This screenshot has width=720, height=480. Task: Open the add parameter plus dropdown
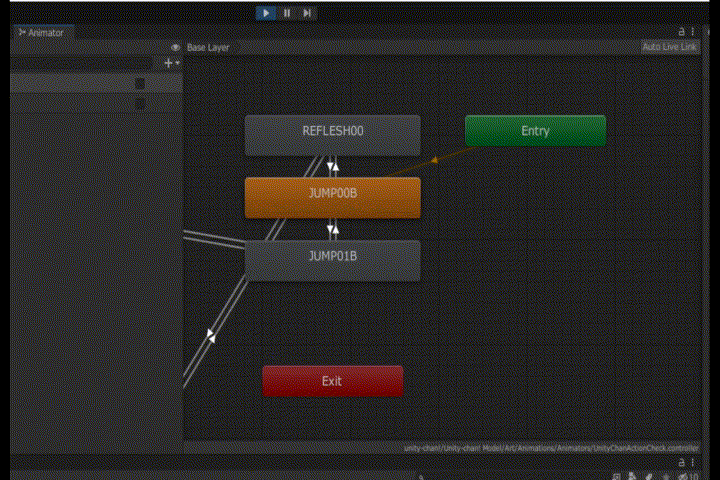coord(171,63)
